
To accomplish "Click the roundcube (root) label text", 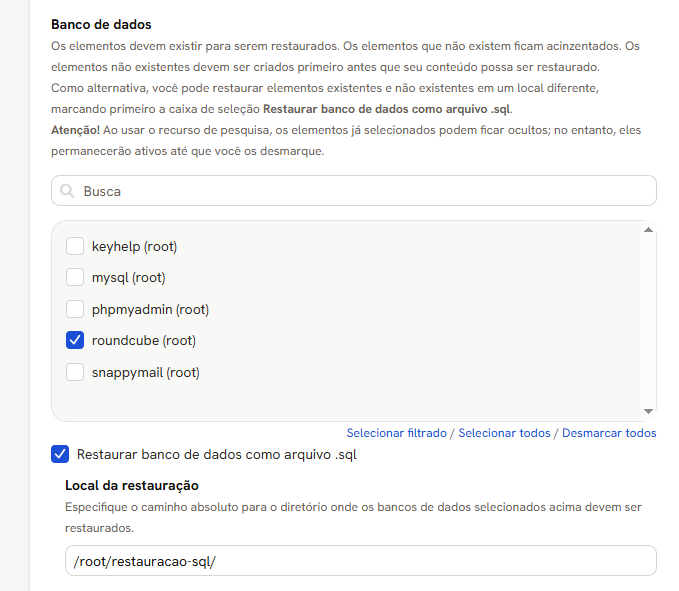I will (x=144, y=341).
